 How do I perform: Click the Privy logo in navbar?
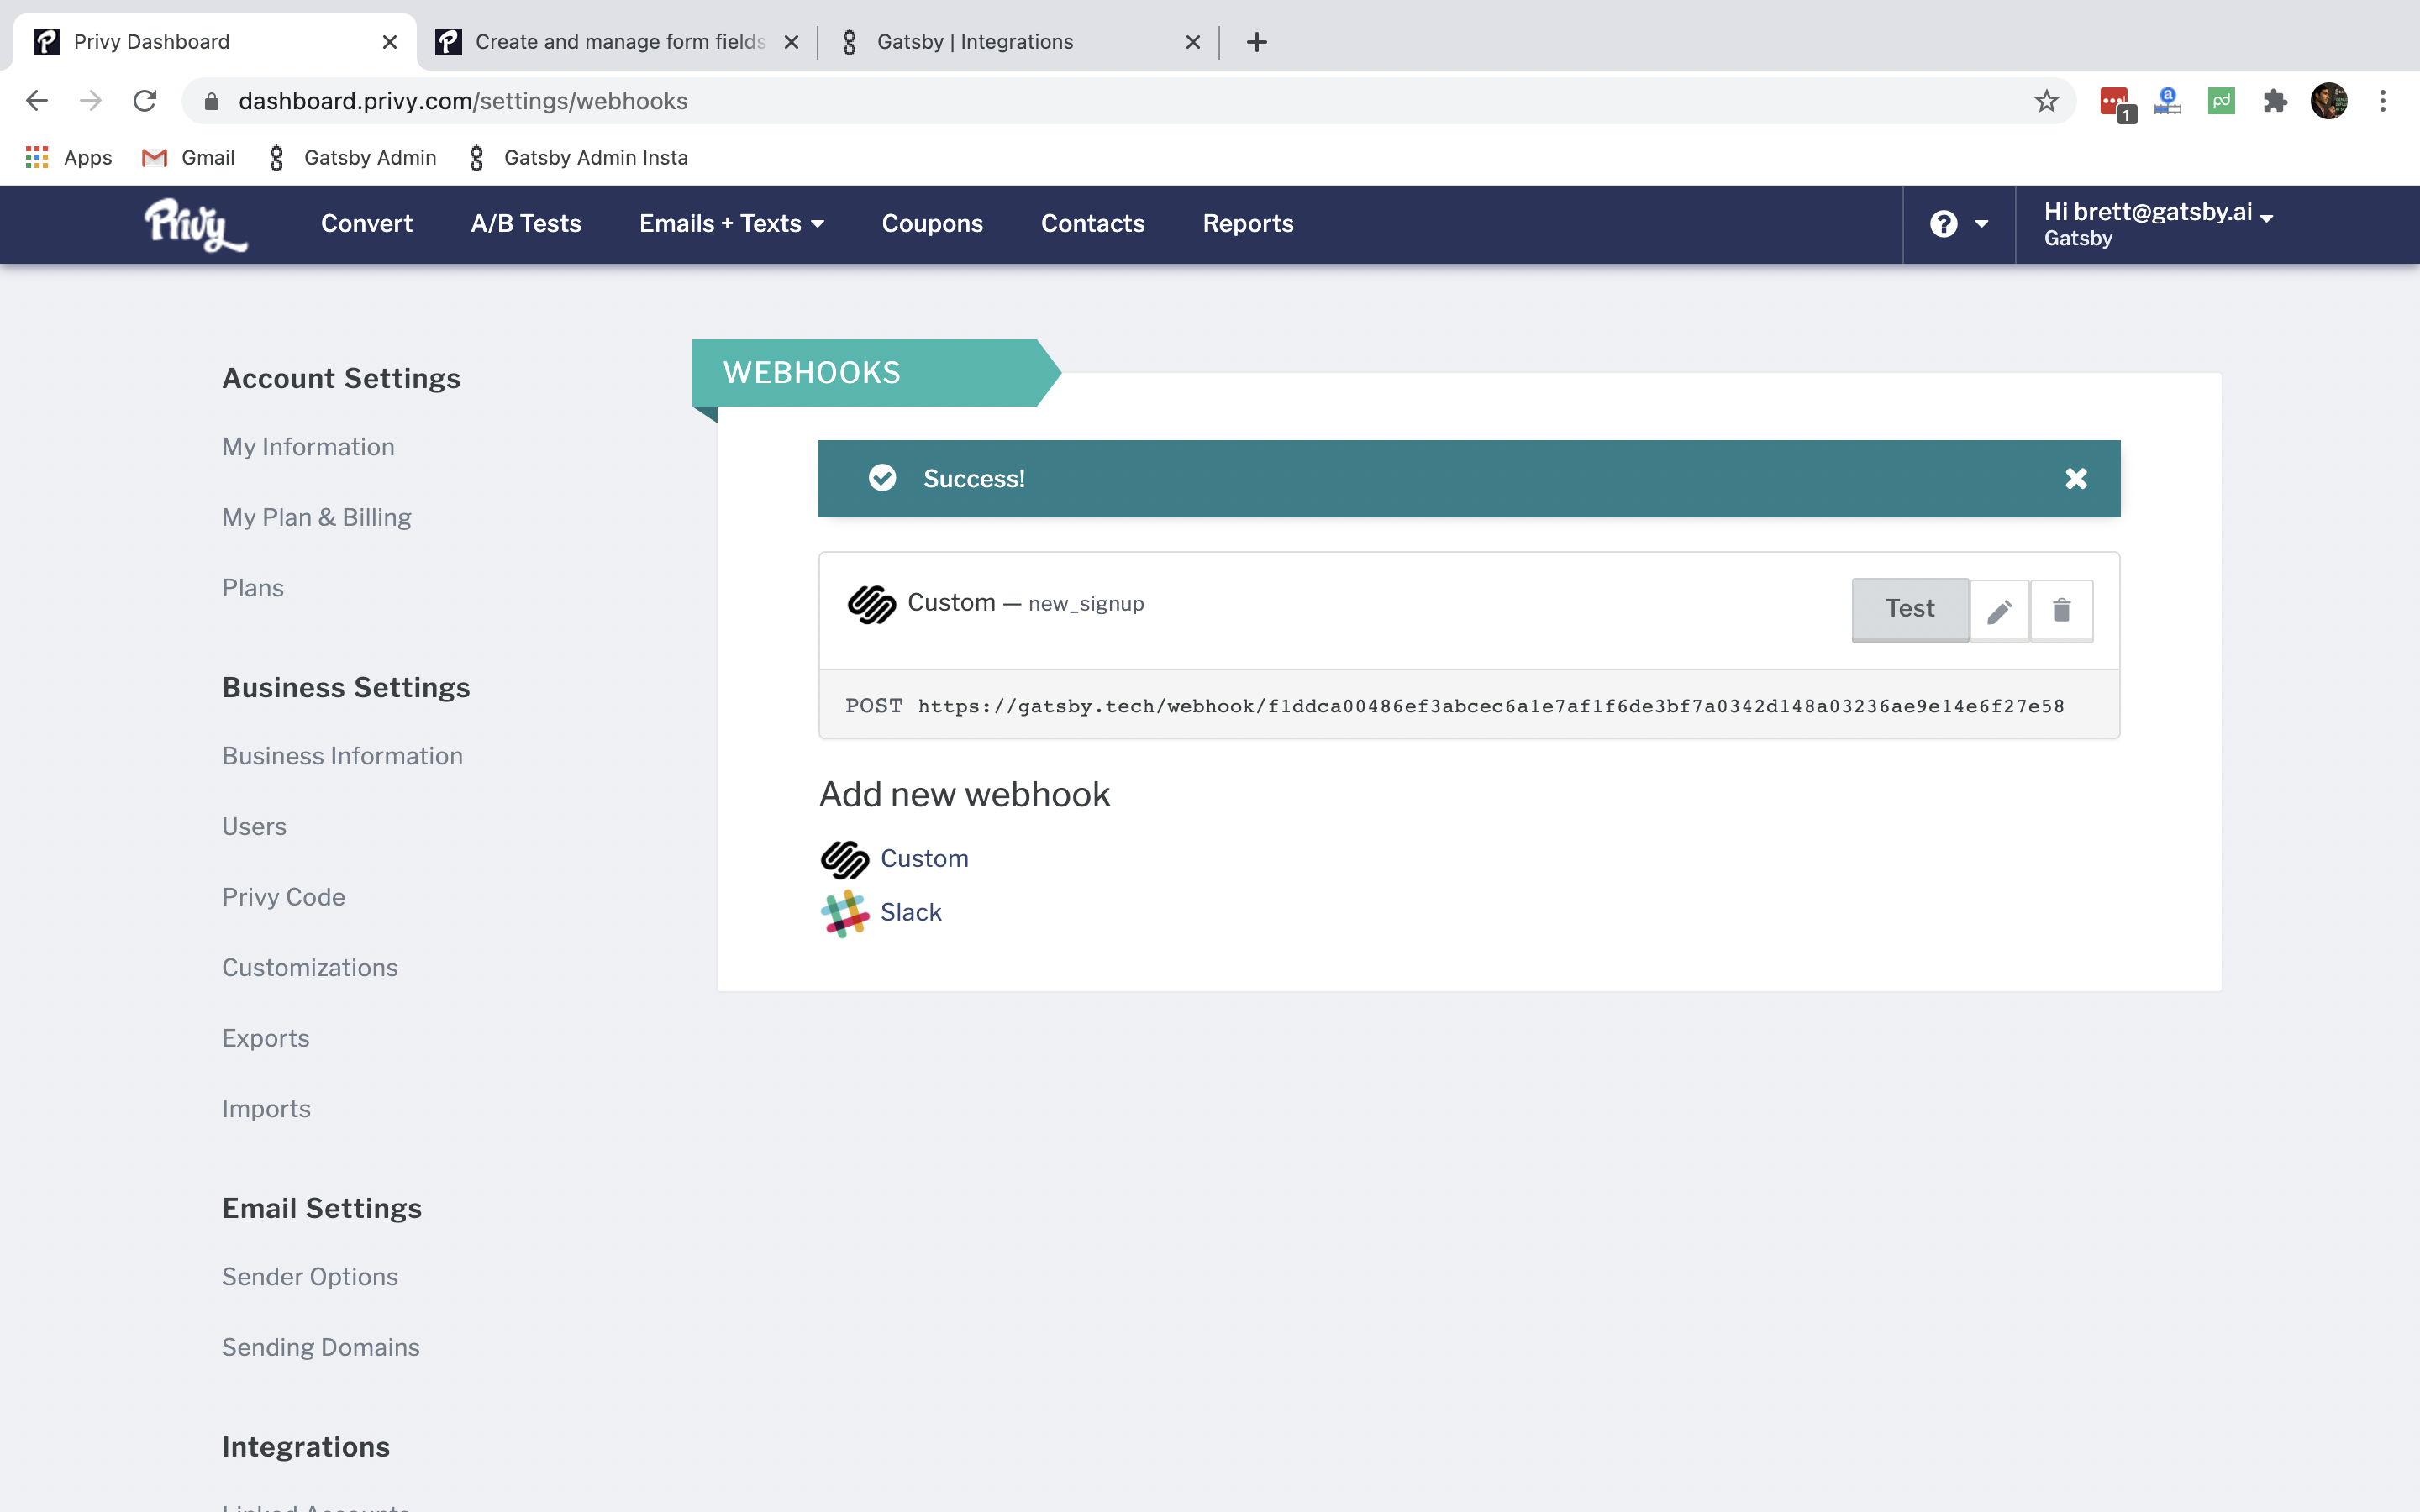tap(195, 224)
